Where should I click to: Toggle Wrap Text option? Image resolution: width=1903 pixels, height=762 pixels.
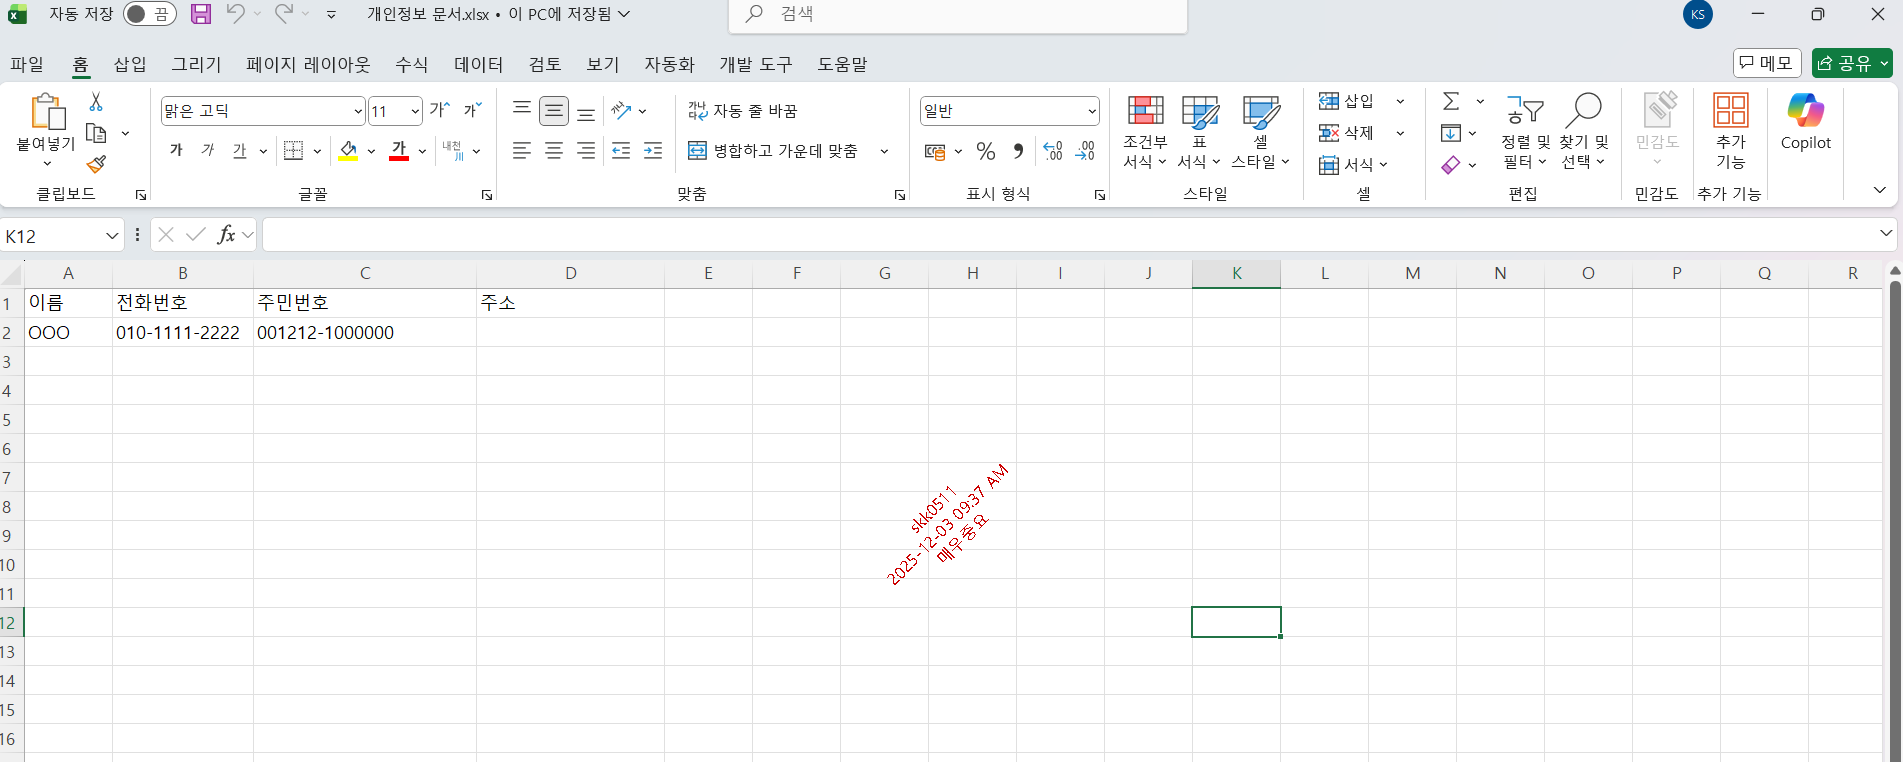click(742, 111)
